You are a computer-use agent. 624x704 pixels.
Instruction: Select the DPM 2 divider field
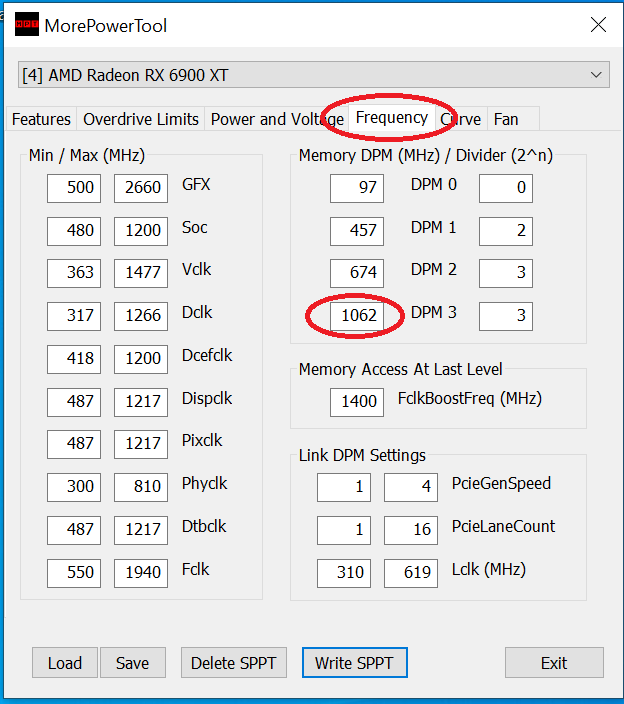pyautogui.click(x=506, y=273)
